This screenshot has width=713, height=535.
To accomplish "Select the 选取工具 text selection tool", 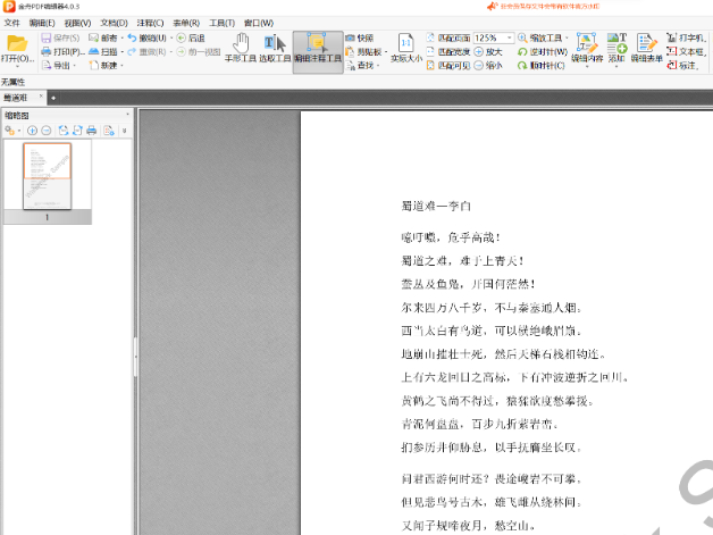I will (275, 47).
